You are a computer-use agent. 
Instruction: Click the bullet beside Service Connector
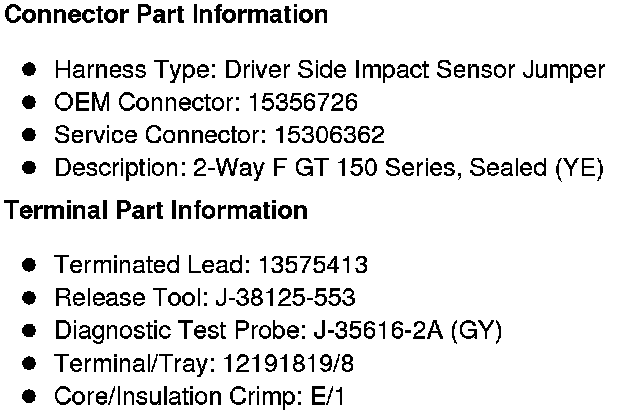pos(30,135)
